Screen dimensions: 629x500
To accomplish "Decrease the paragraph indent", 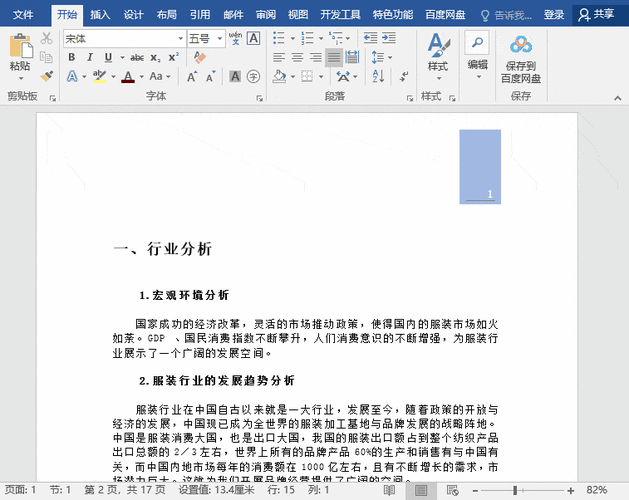I will [370, 39].
